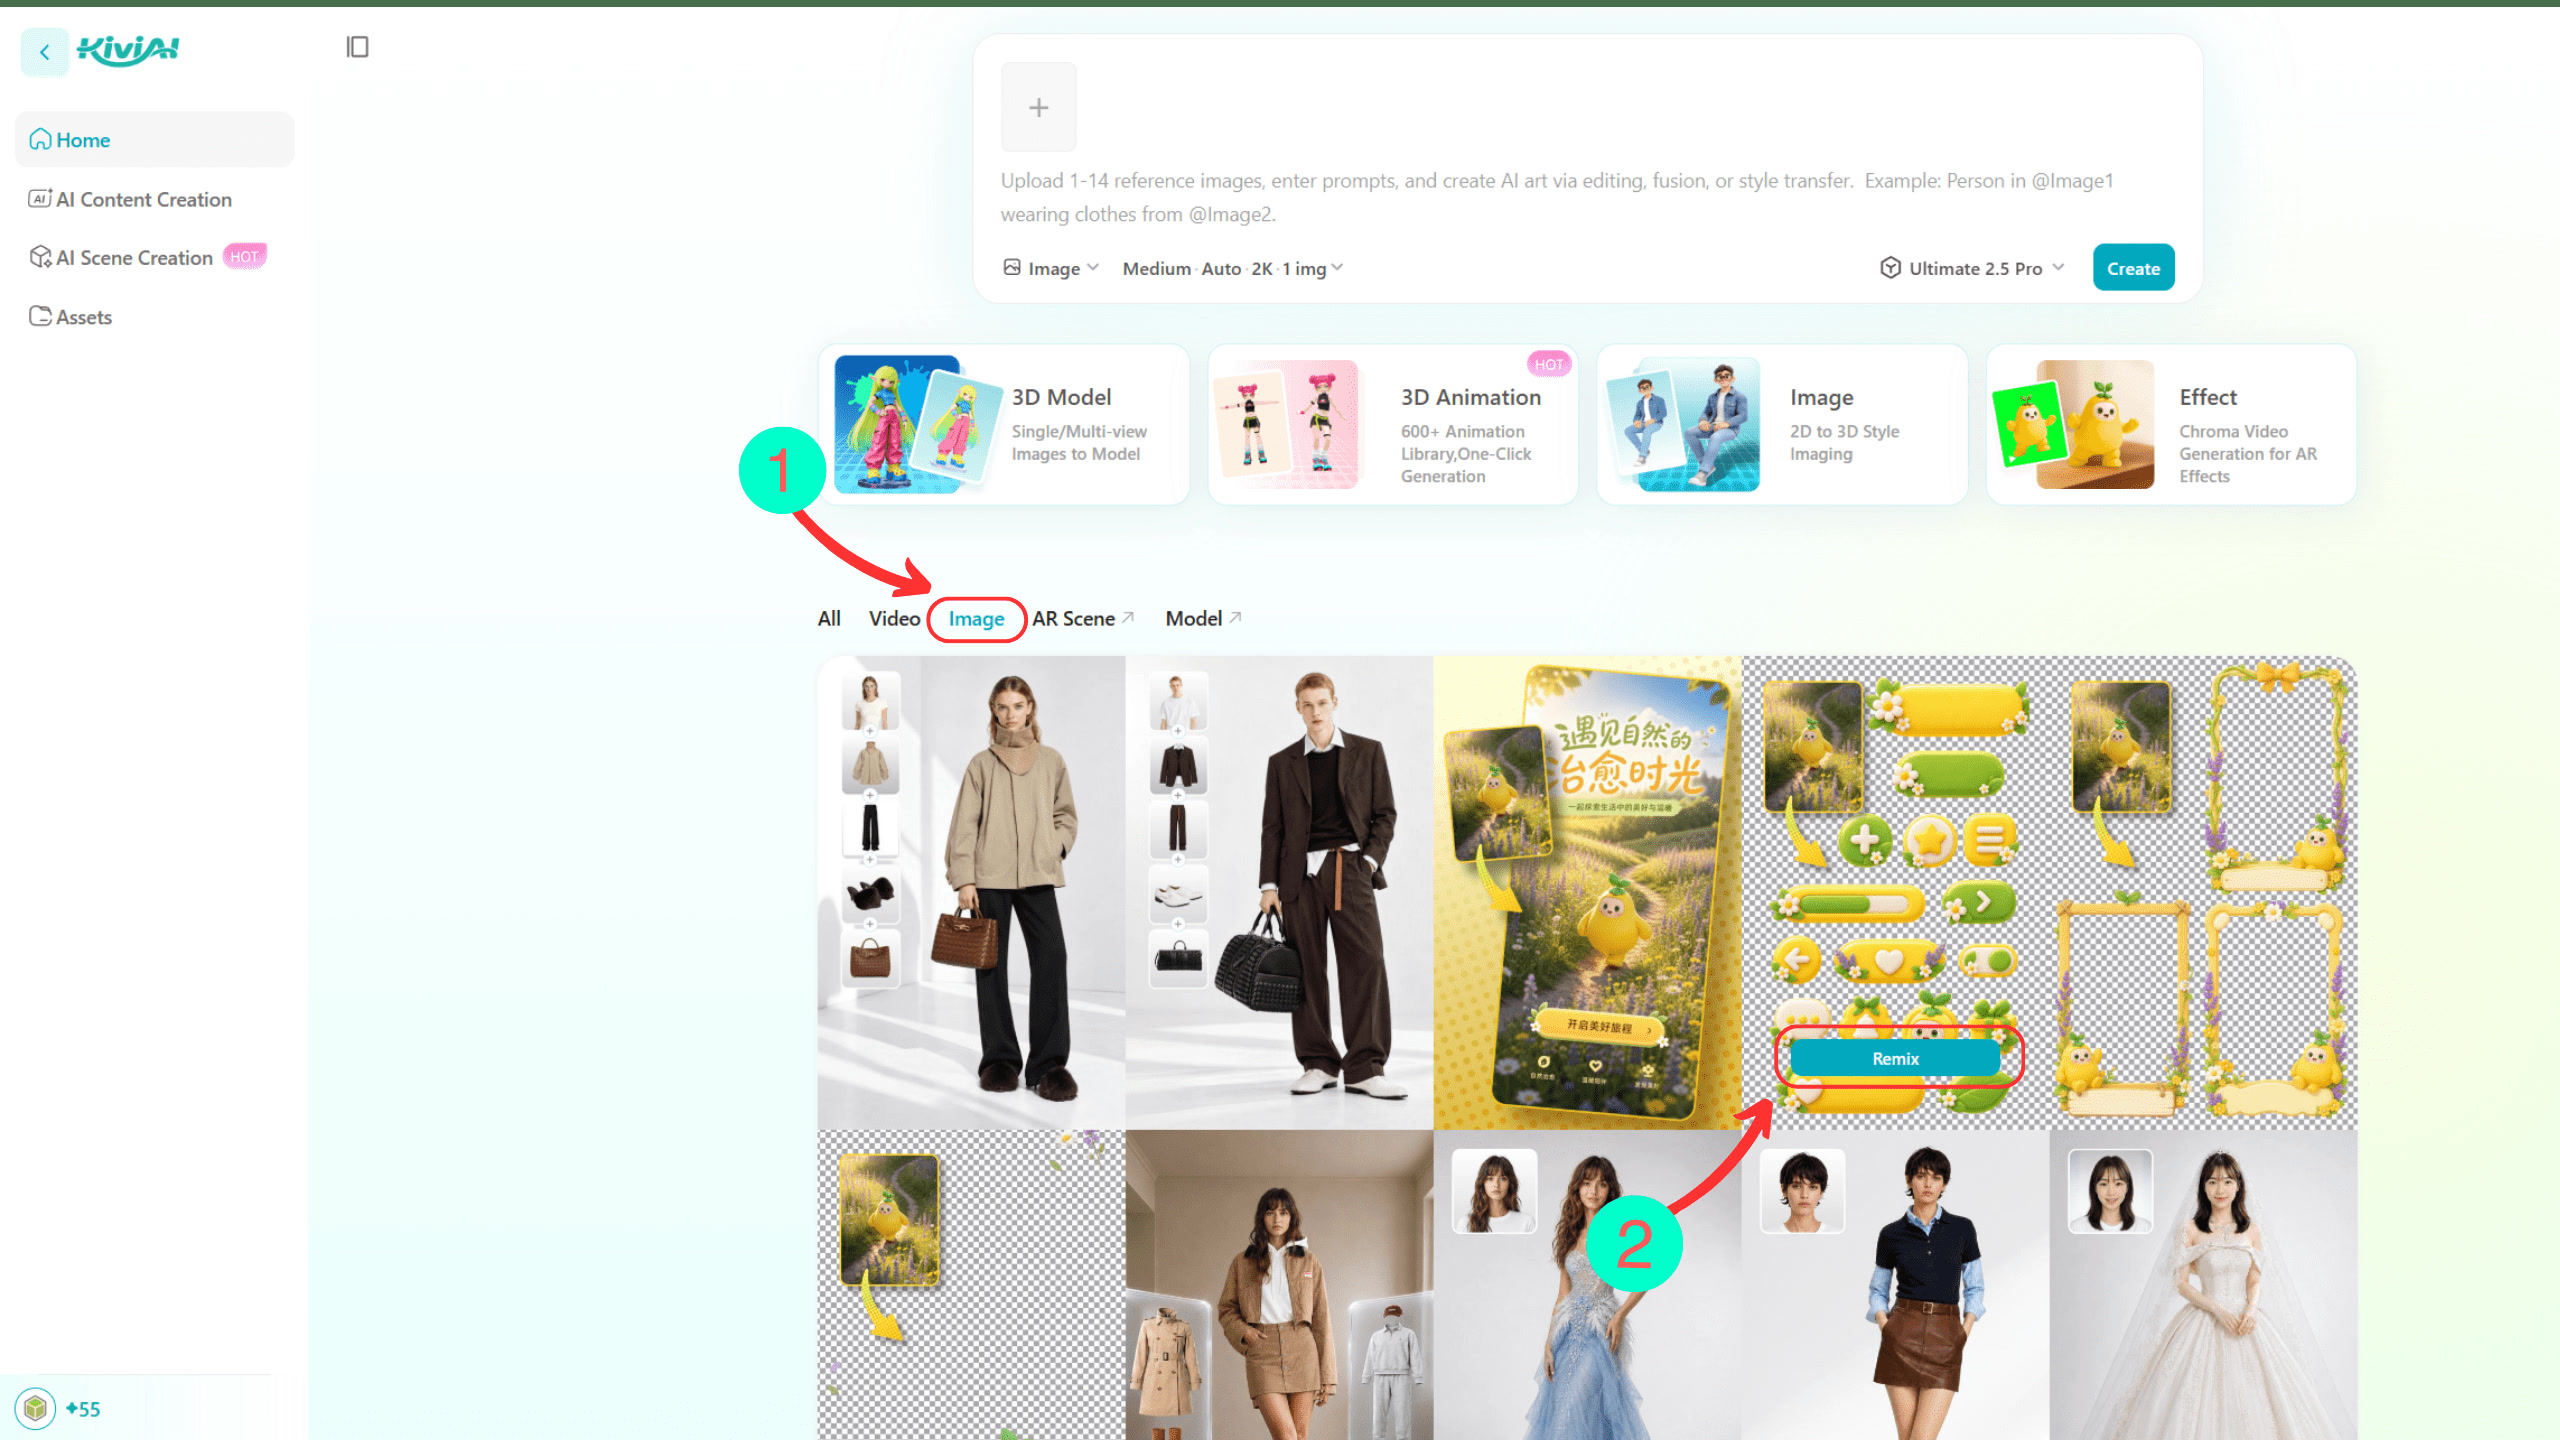
Task: Open the Medium Auto 2K 1 img settings dropdown
Action: pyautogui.click(x=1232, y=268)
